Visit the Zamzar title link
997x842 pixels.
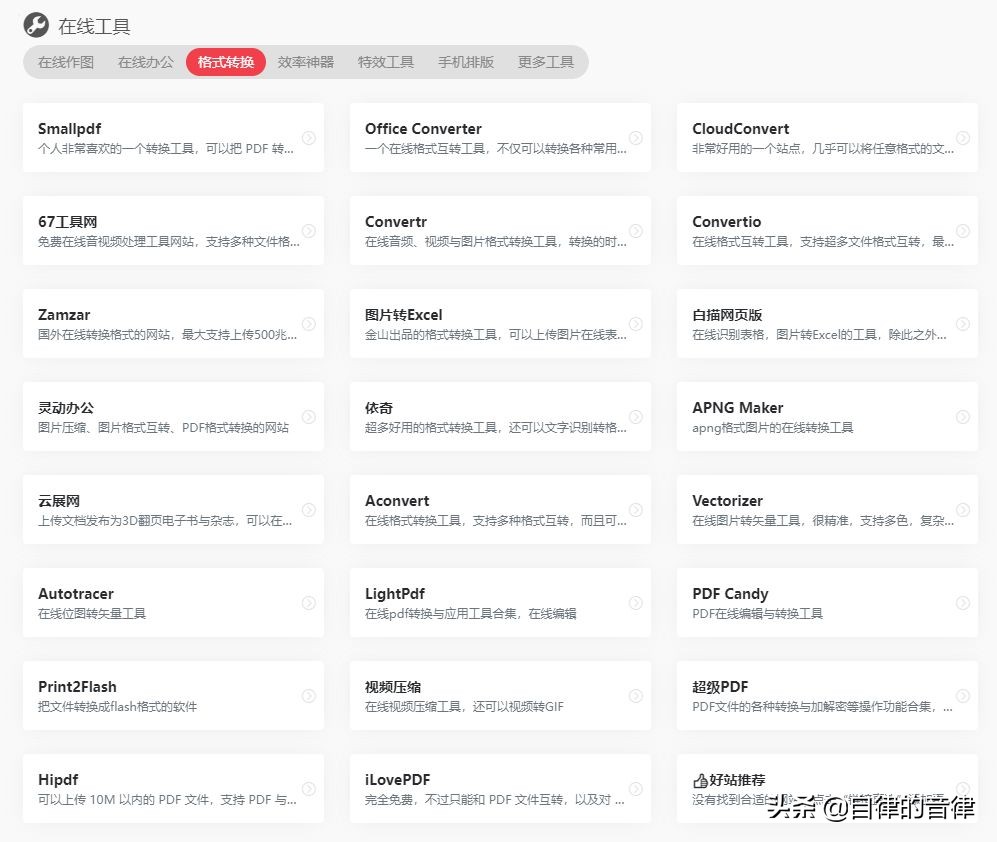[x=64, y=315]
